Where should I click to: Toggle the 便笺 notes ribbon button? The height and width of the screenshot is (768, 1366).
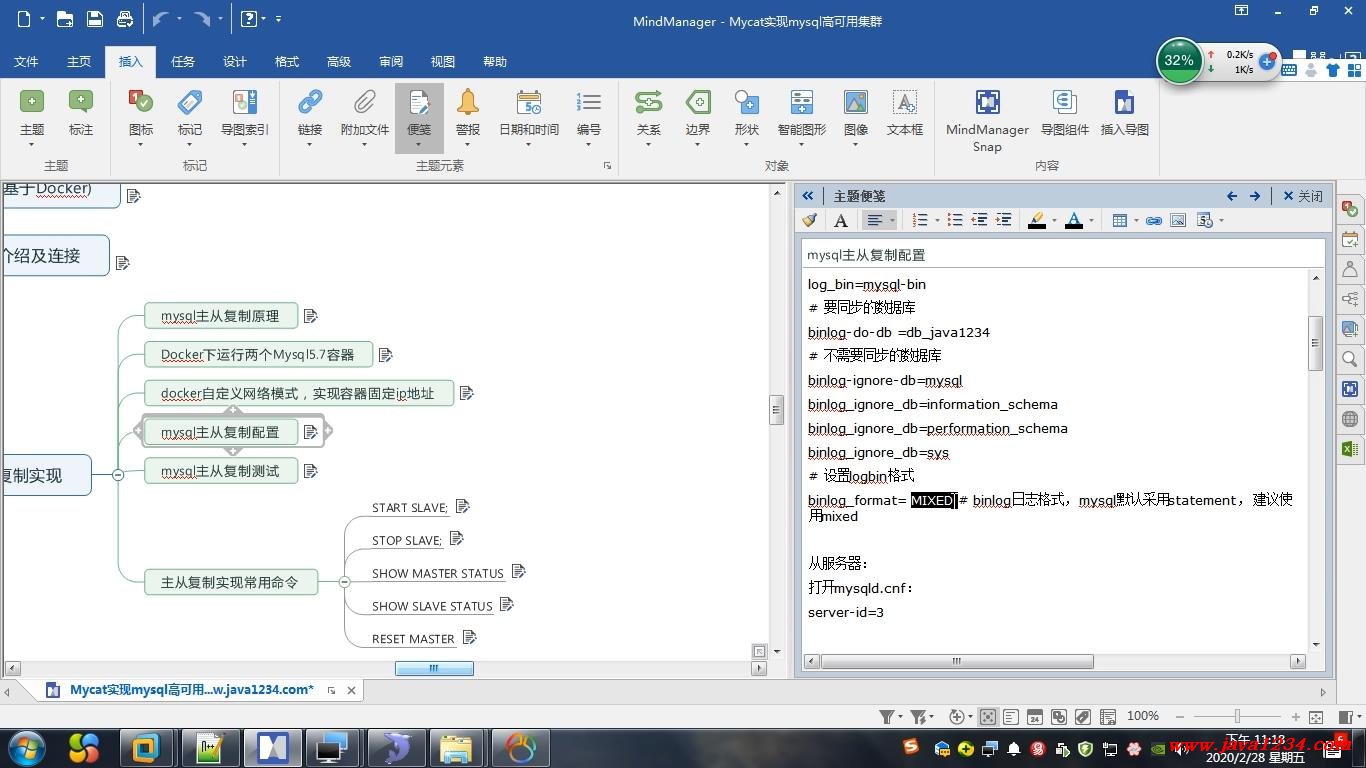click(419, 117)
